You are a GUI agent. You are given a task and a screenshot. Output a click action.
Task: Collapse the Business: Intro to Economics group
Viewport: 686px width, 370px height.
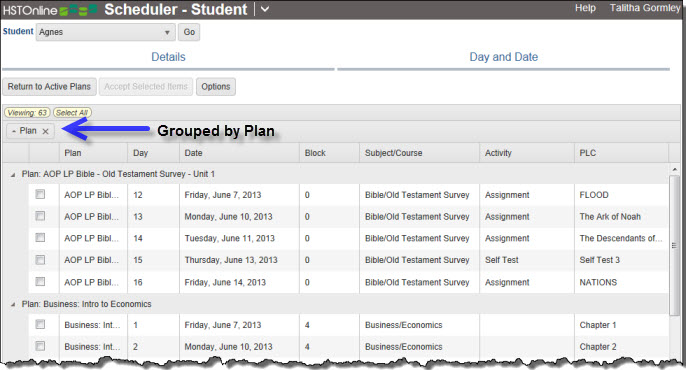(x=13, y=304)
